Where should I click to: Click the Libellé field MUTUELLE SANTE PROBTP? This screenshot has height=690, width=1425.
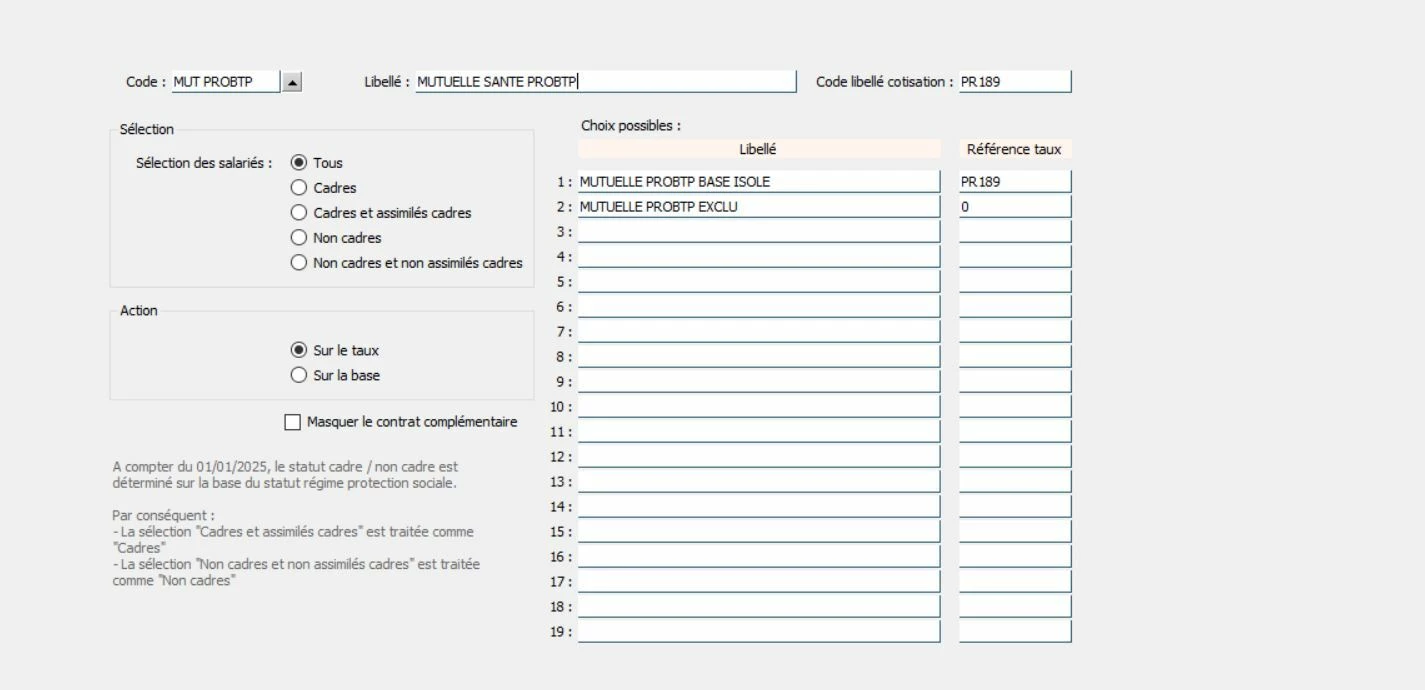pos(605,82)
